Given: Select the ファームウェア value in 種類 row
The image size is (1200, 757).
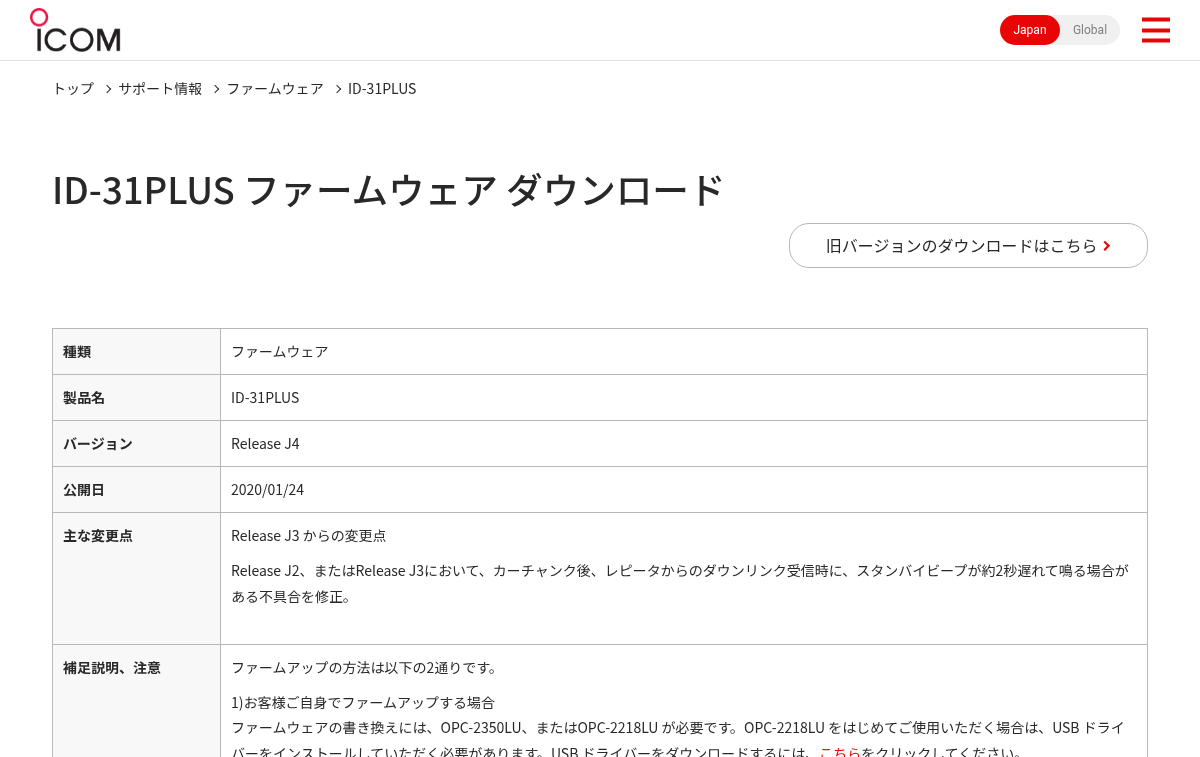Looking at the screenshot, I should [280, 351].
